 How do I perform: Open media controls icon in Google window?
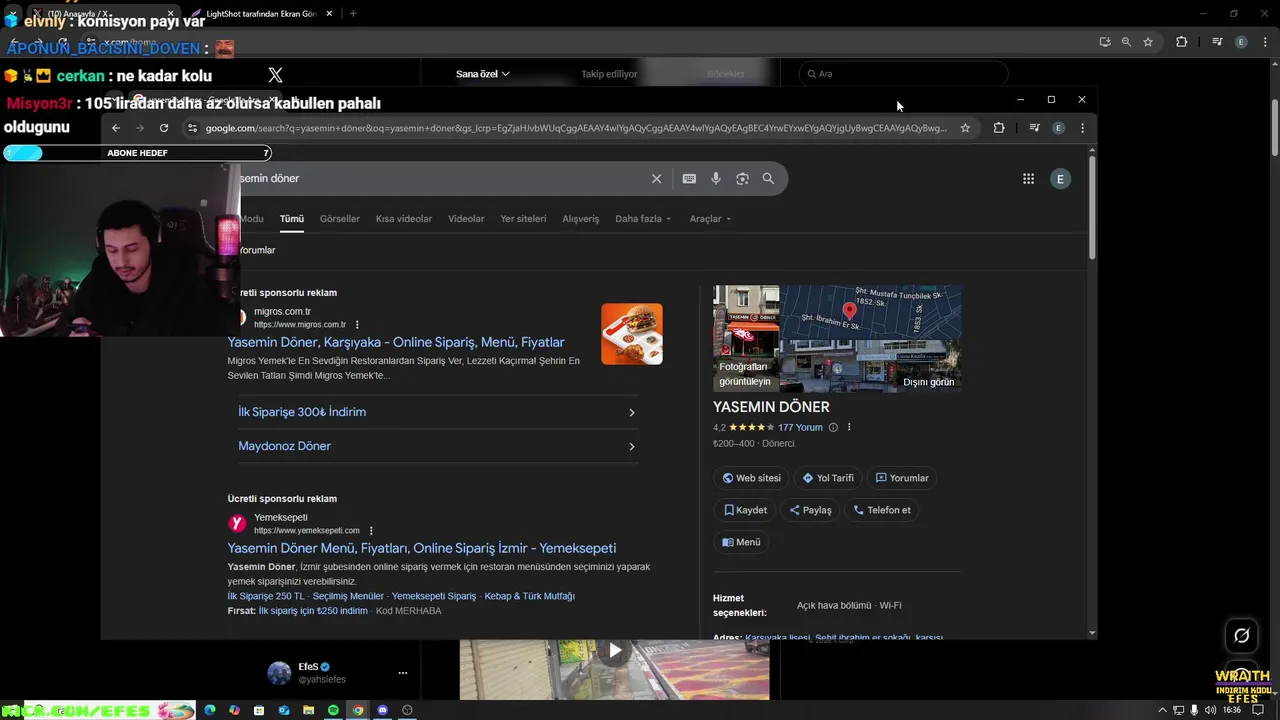point(1034,128)
